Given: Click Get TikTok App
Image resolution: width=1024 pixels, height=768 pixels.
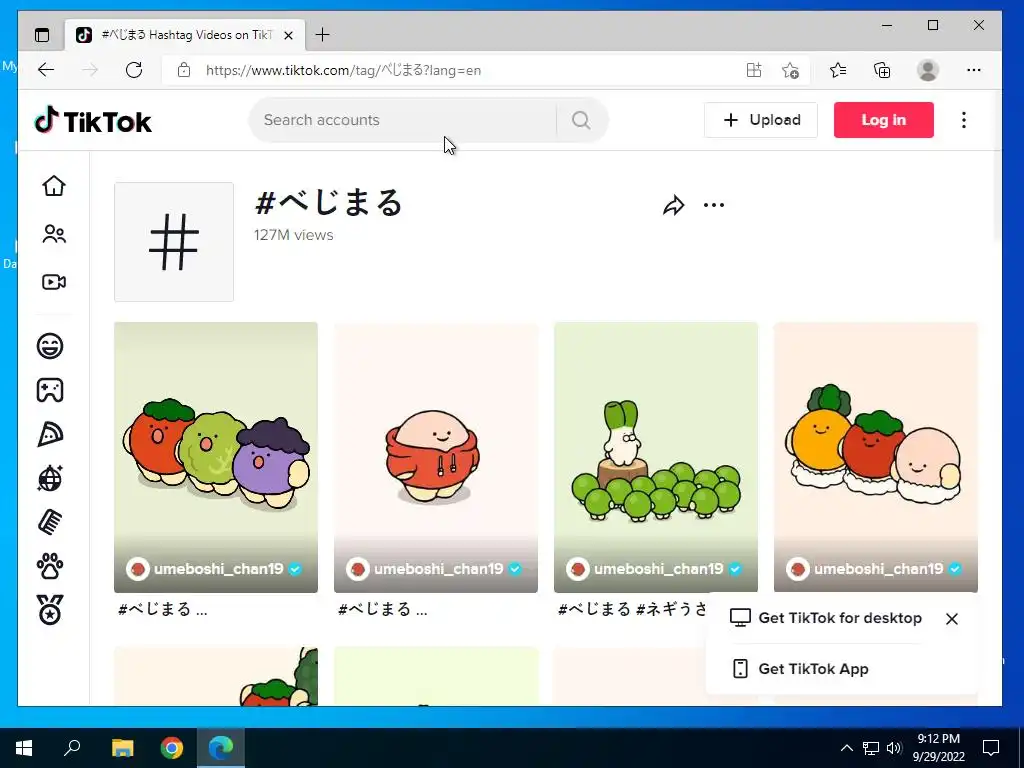Looking at the screenshot, I should [801, 669].
